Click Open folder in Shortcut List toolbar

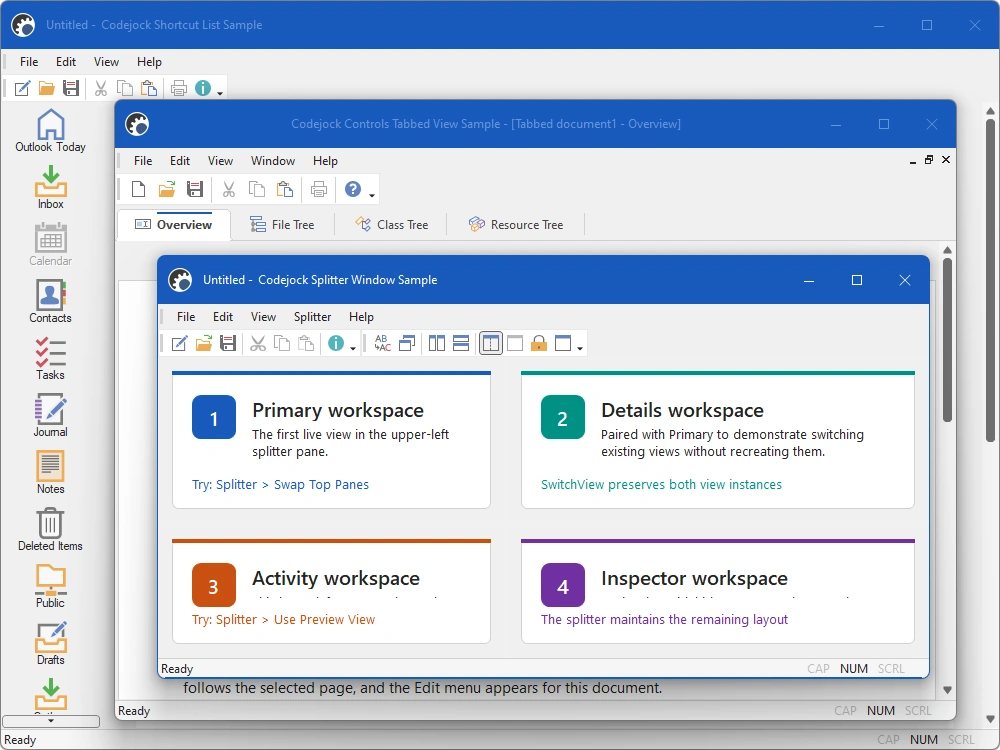tap(47, 88)
